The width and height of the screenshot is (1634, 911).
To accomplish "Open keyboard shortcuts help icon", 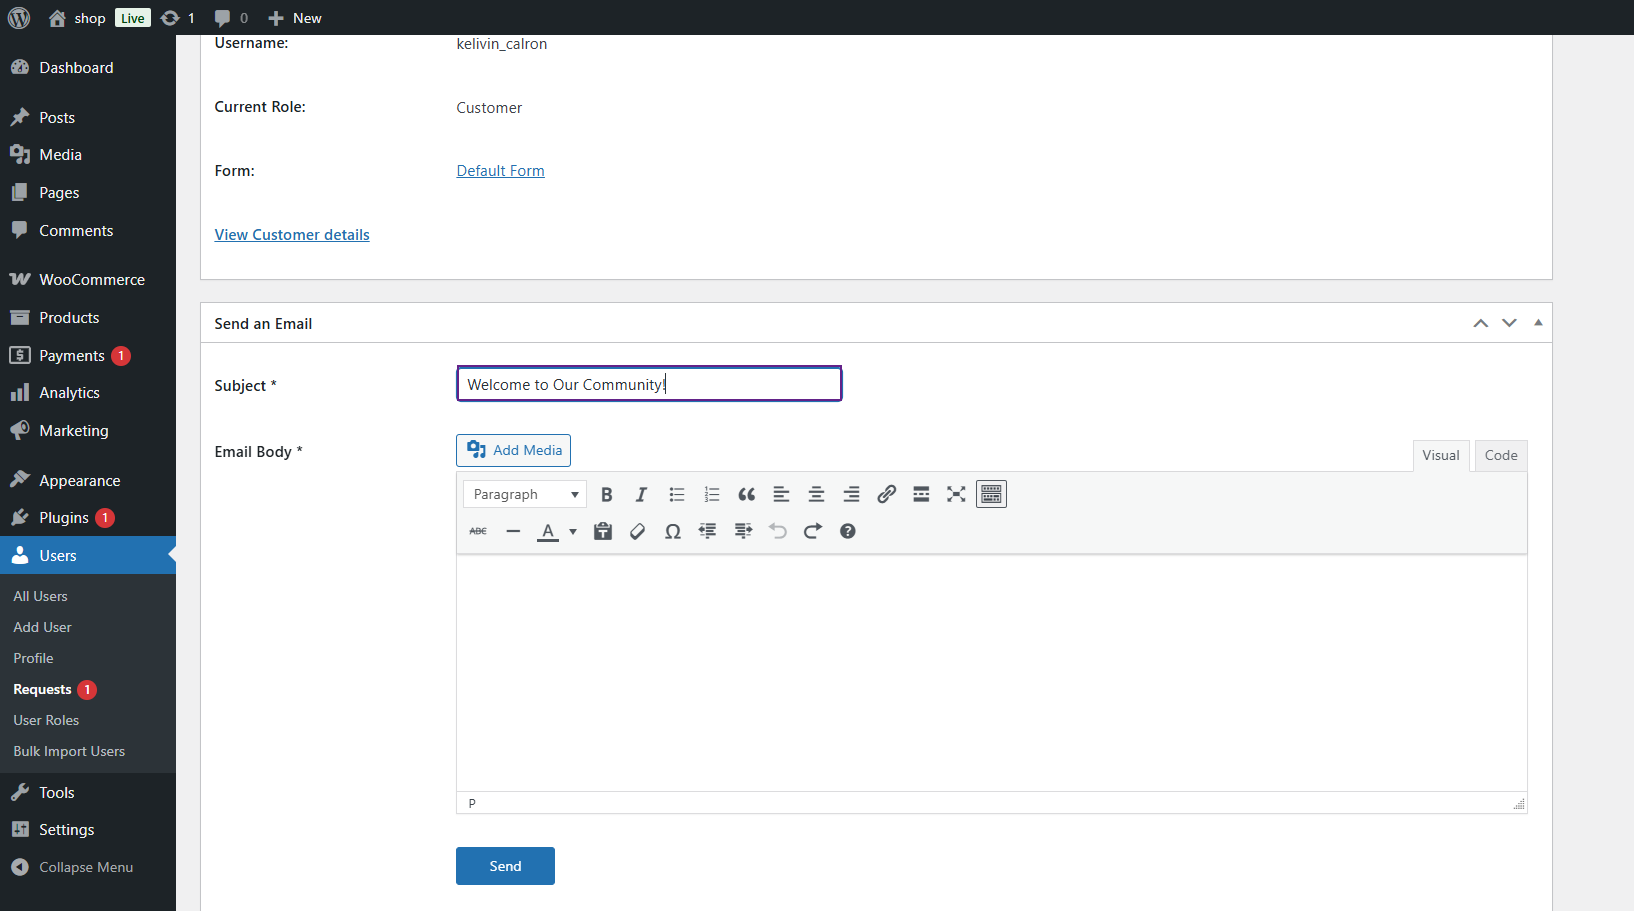I will coord(848,532).
